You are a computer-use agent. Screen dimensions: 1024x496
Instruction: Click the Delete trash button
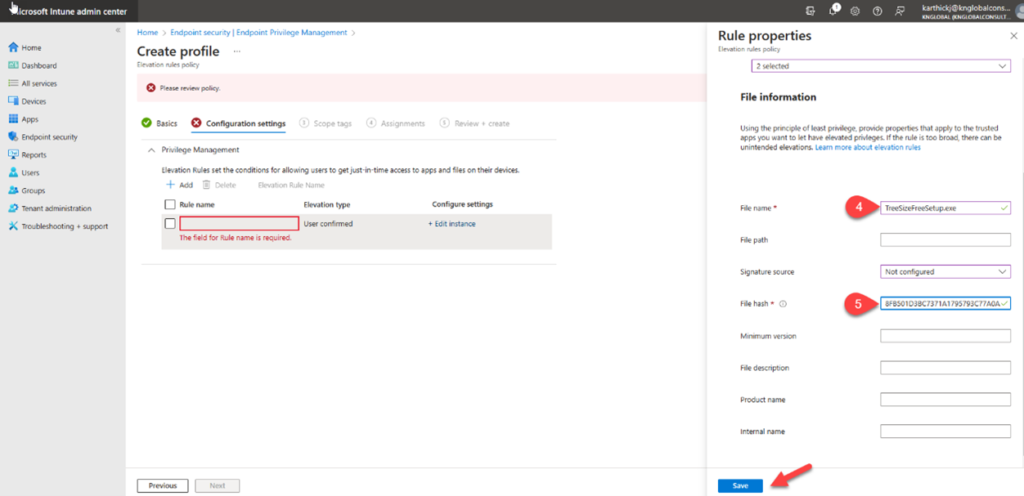pyautogui.click(x=219, y=185)
